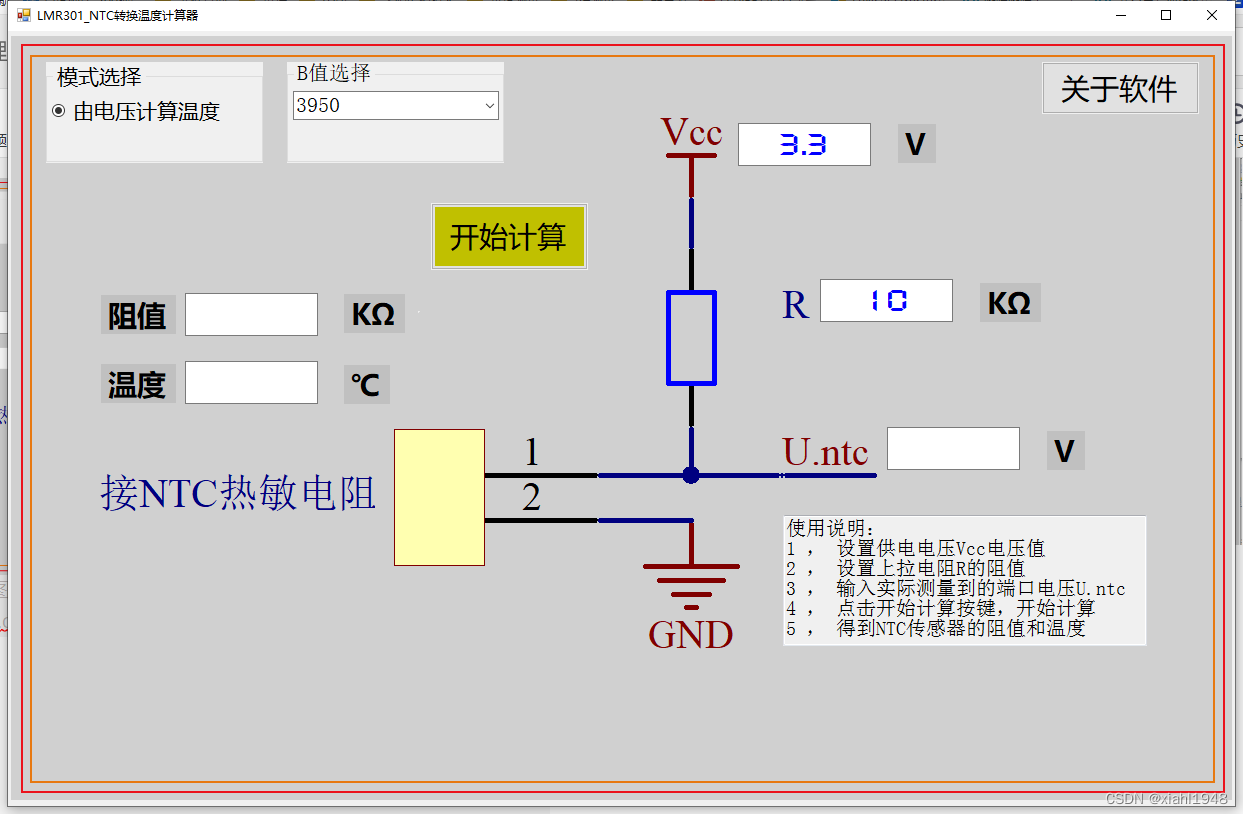The image size is (1243, 814).
Task: Click the B值选择 group title
Action: coord(333,73)
